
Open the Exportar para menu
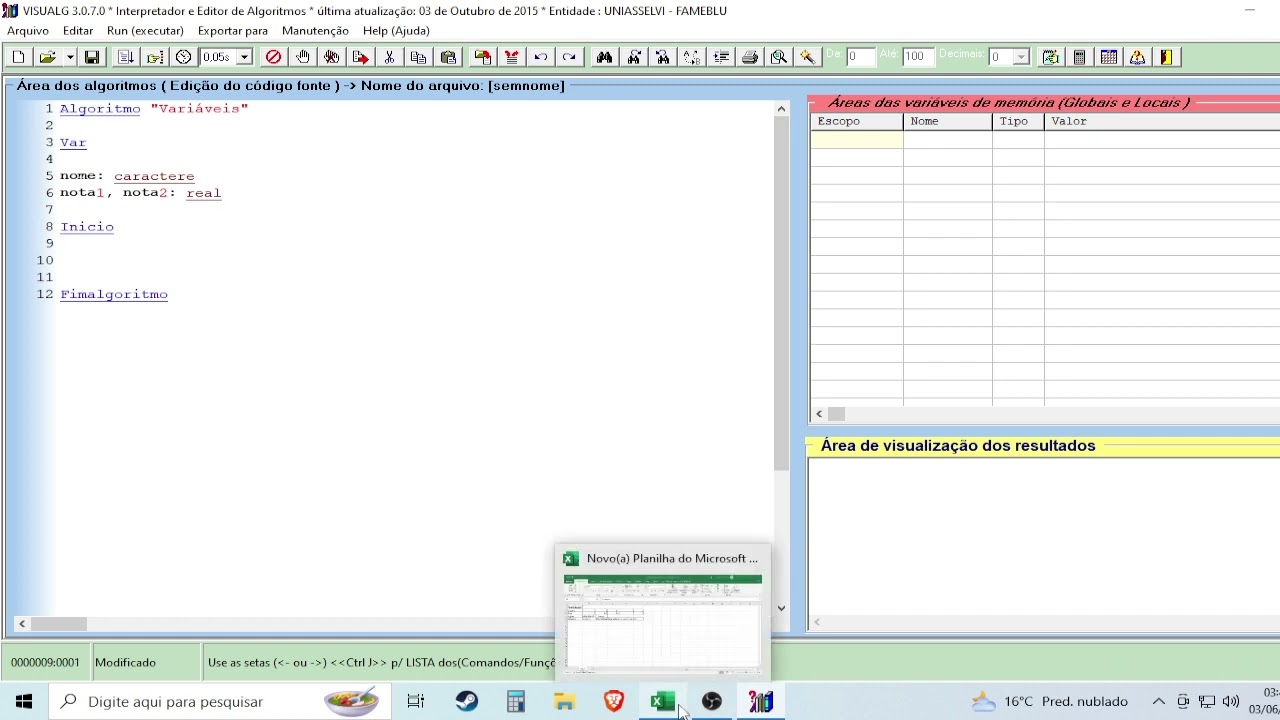[x=233, y=31]
